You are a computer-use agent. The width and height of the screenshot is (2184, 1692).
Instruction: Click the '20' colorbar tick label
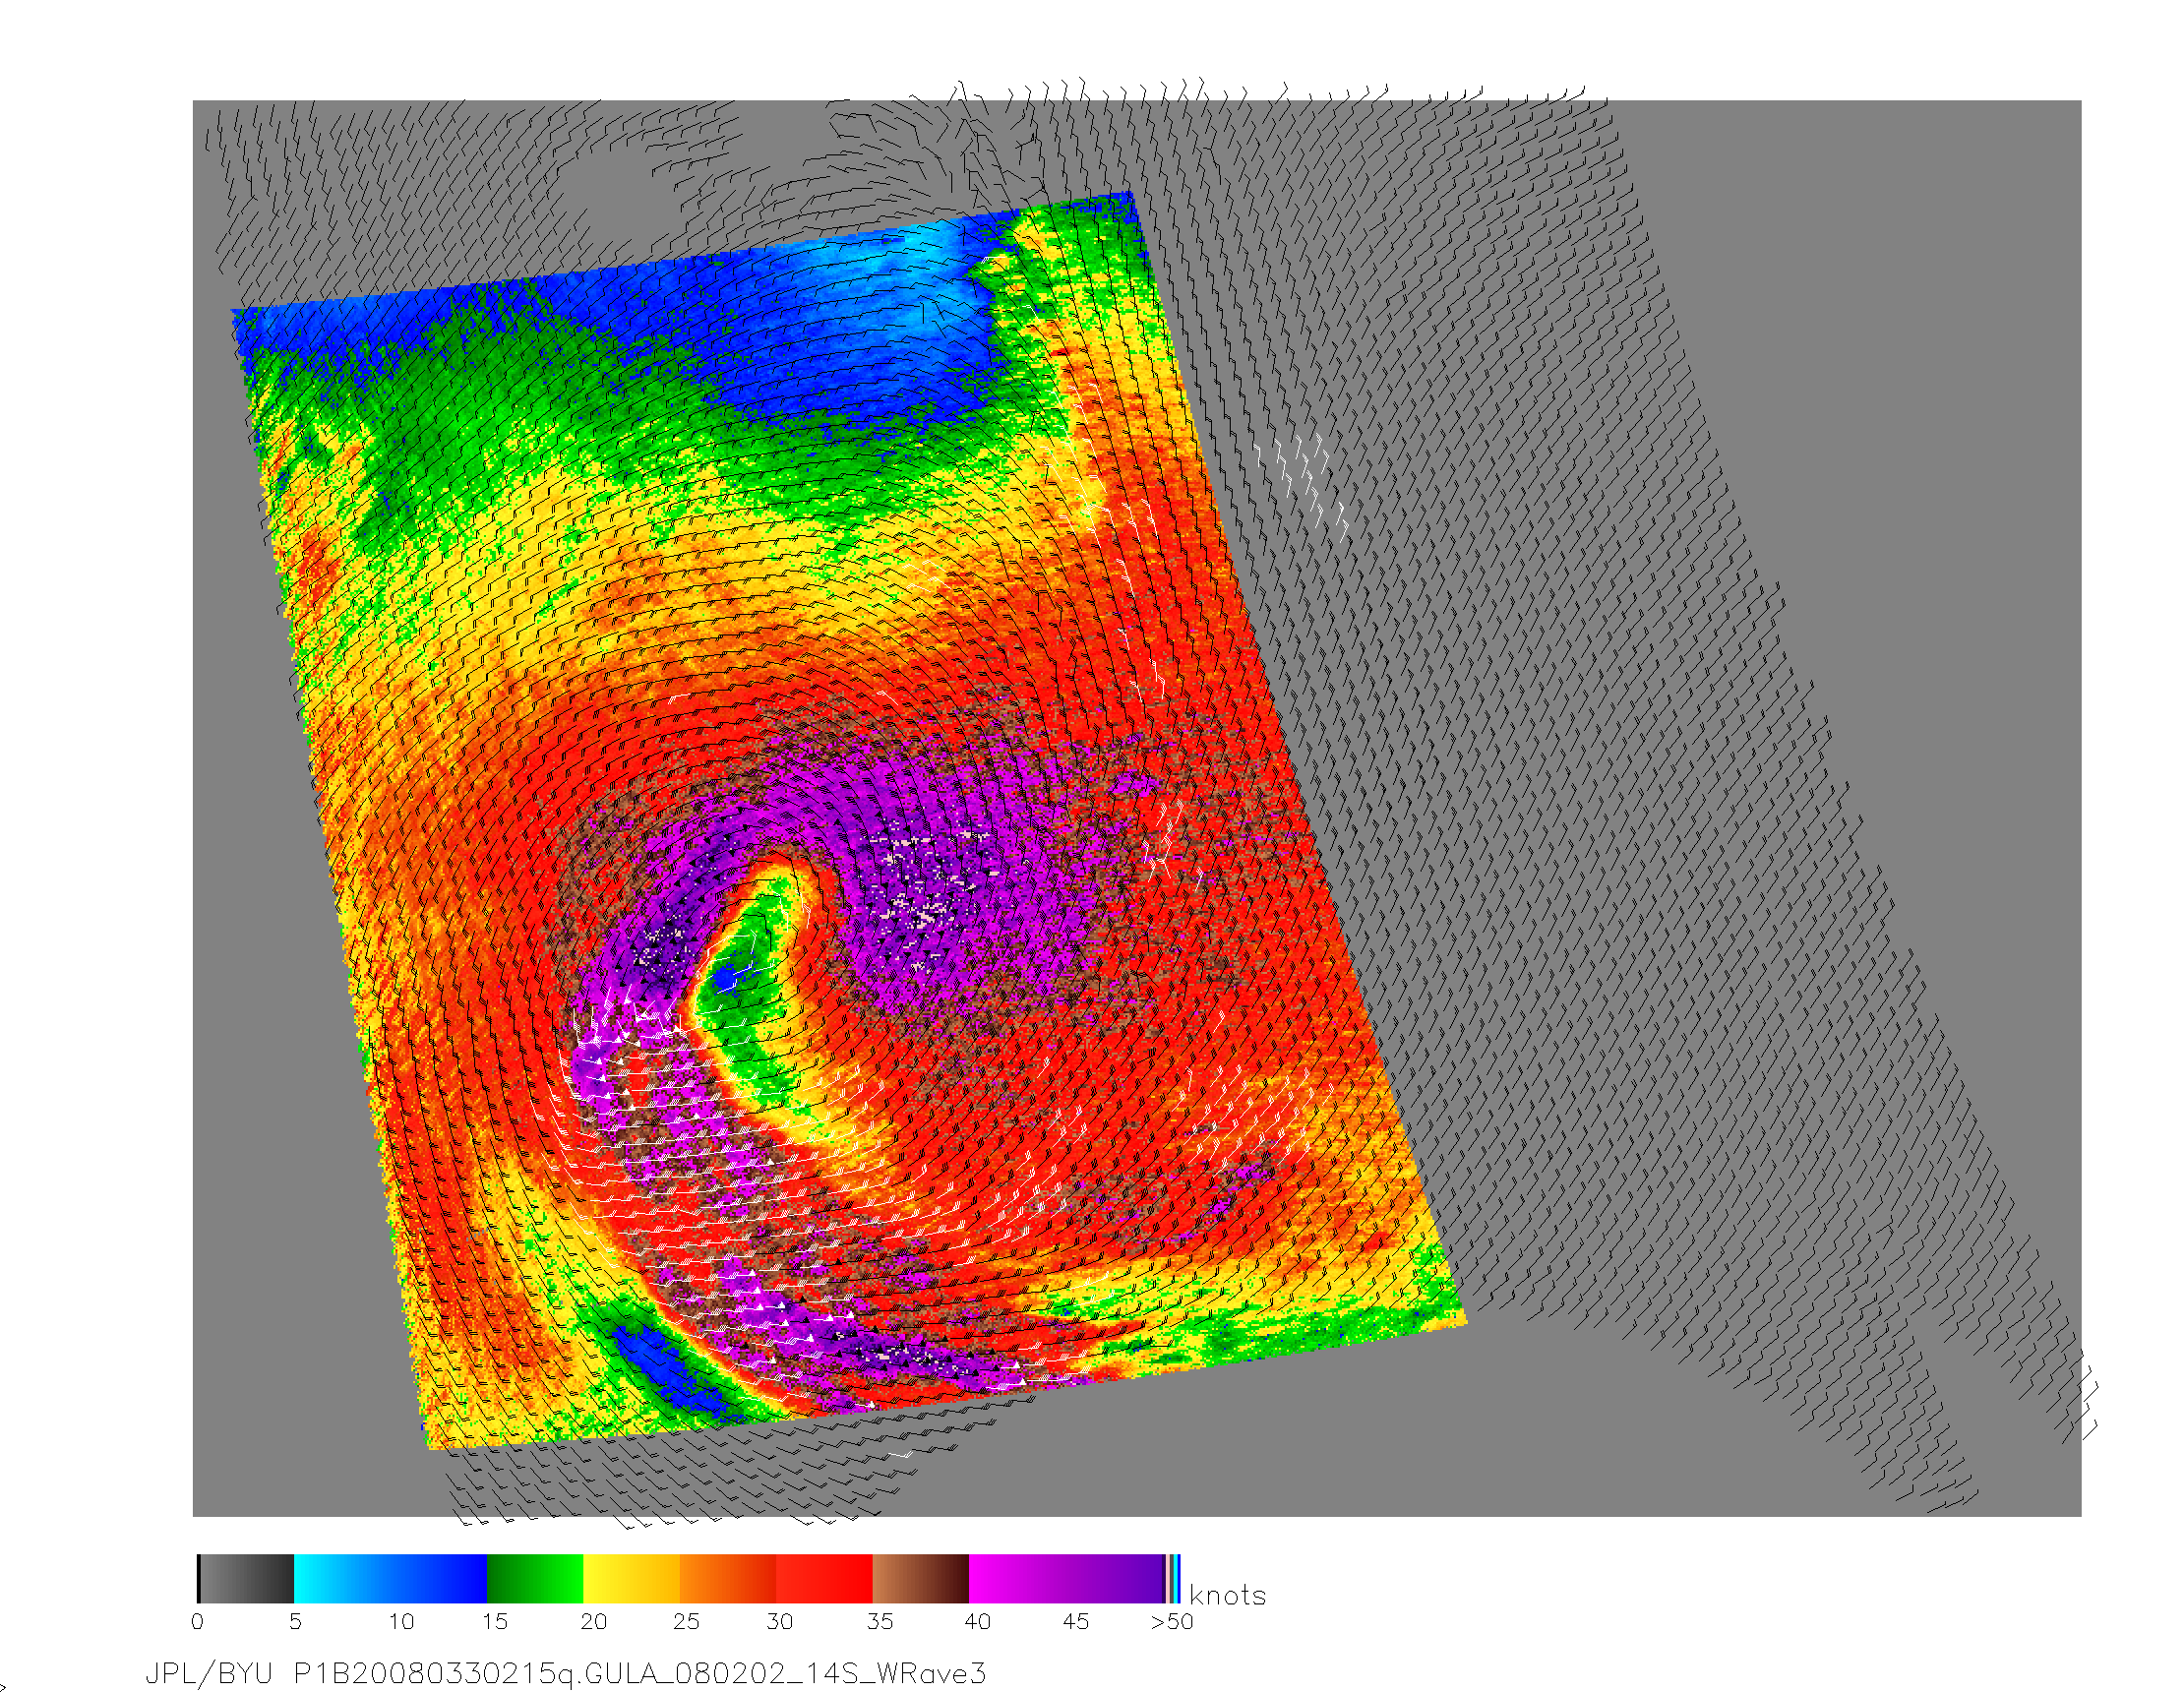pos(593,1622)
